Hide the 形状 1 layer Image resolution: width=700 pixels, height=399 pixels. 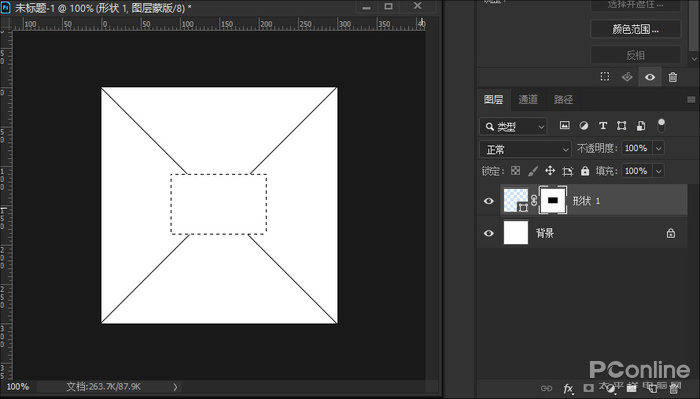click(489, 201)
